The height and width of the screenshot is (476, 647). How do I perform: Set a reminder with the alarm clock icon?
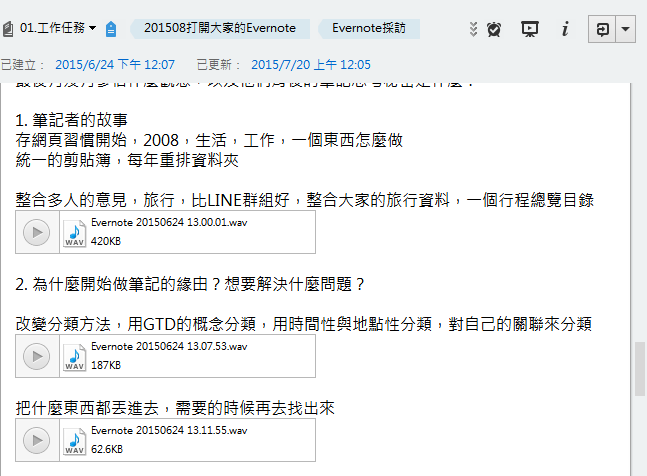(x=494, y=29)
